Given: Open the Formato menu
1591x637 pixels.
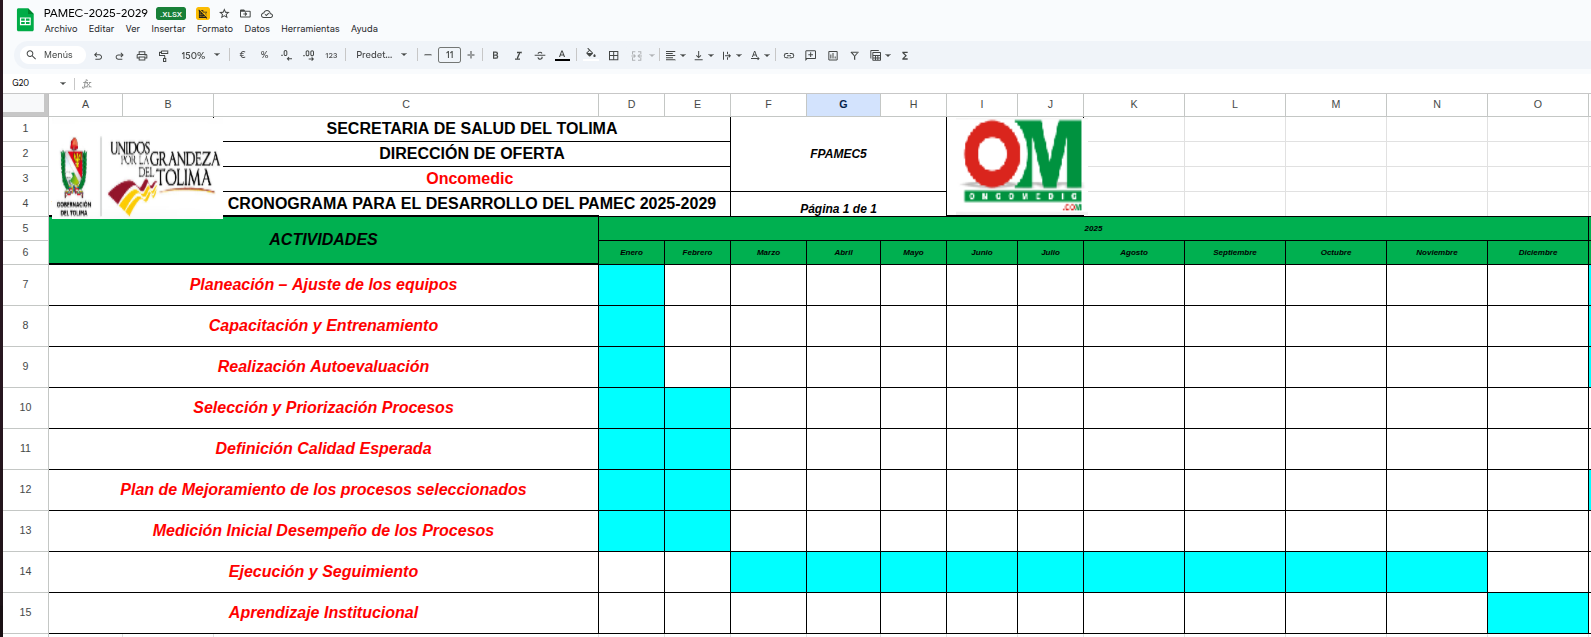Looking at the screenshot, I should pos(215,29).
